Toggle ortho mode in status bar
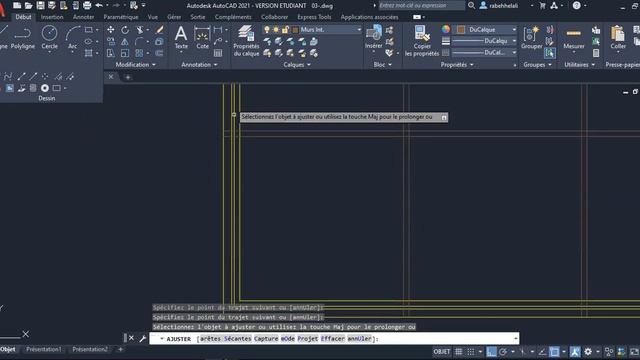 point(491,351)
